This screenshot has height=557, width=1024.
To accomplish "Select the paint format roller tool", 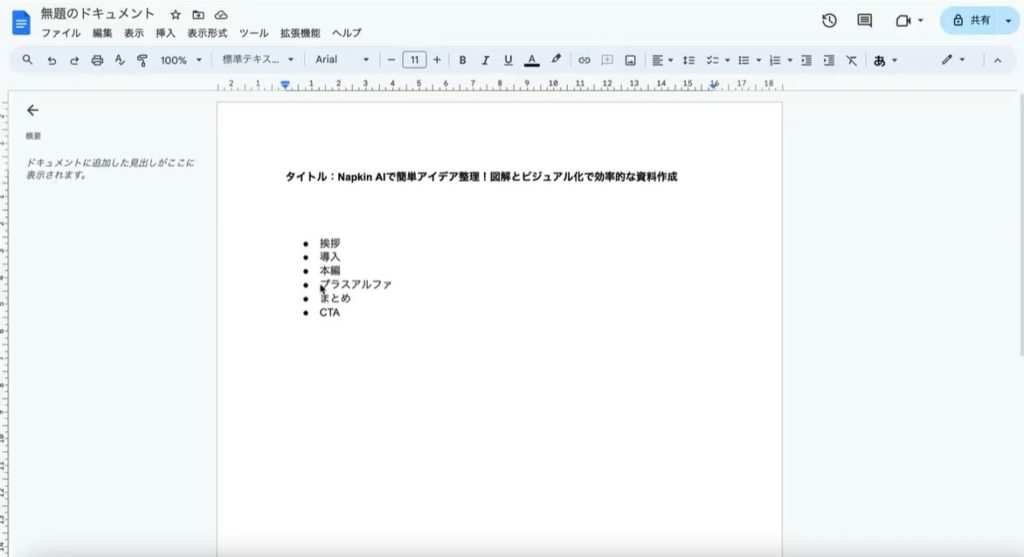I will click(142, 60).
